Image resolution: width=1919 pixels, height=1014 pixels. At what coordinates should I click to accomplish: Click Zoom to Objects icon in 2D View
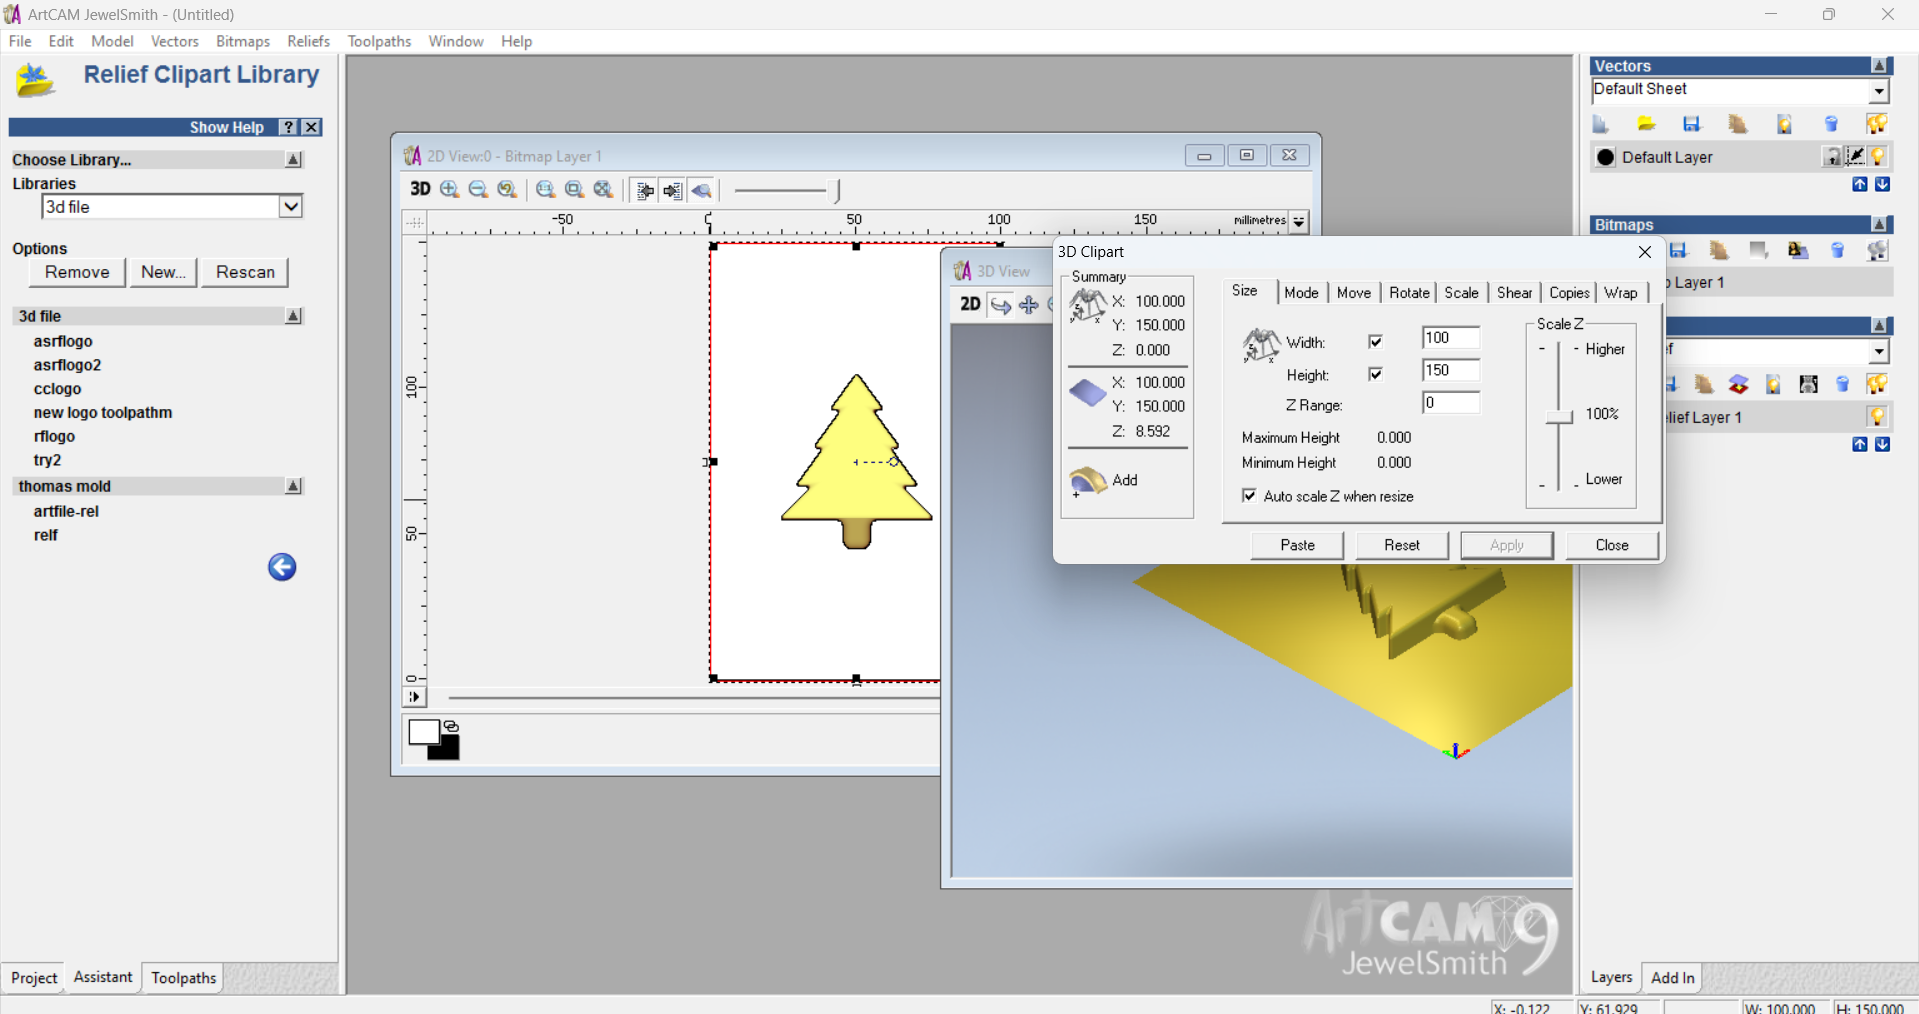(603, 189)
